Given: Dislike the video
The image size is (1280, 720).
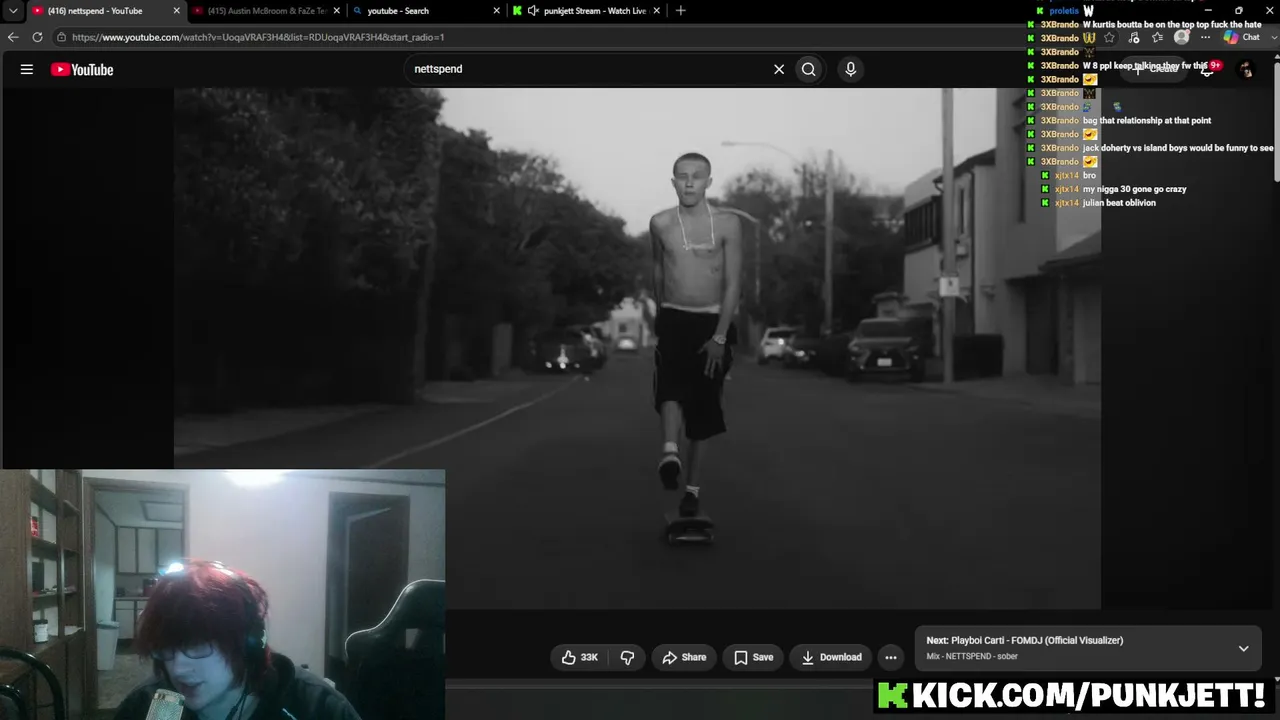Looking at the screenshot, I should click(627, 657).
